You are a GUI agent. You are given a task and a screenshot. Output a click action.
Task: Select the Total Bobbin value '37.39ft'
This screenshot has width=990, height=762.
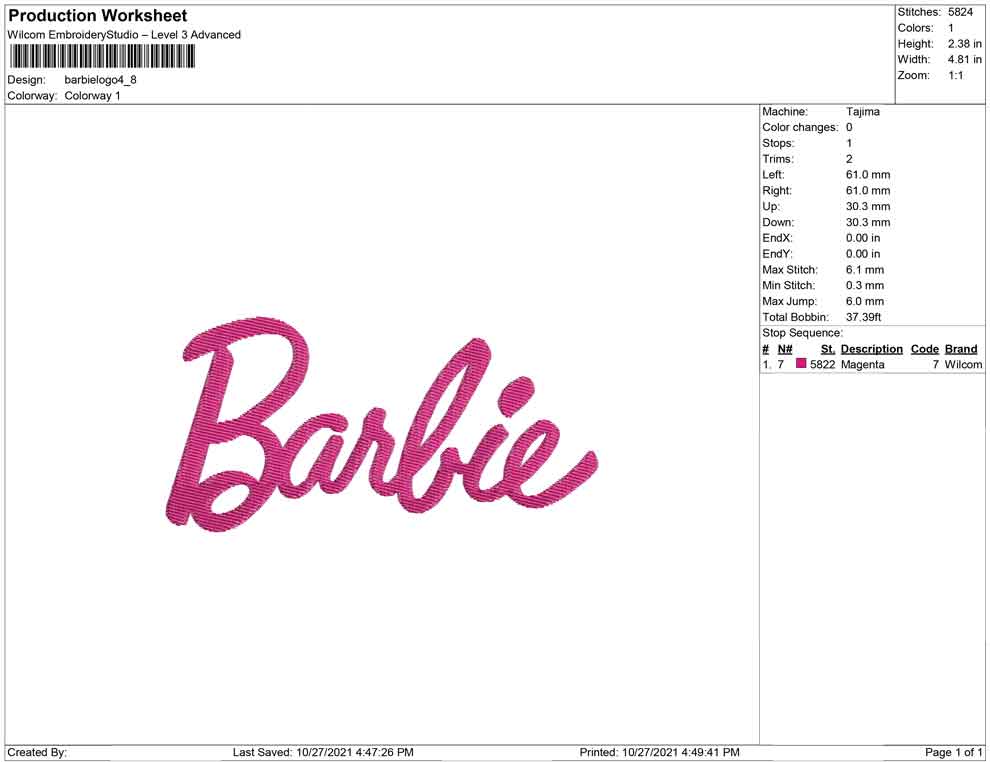tap(864, 317)
